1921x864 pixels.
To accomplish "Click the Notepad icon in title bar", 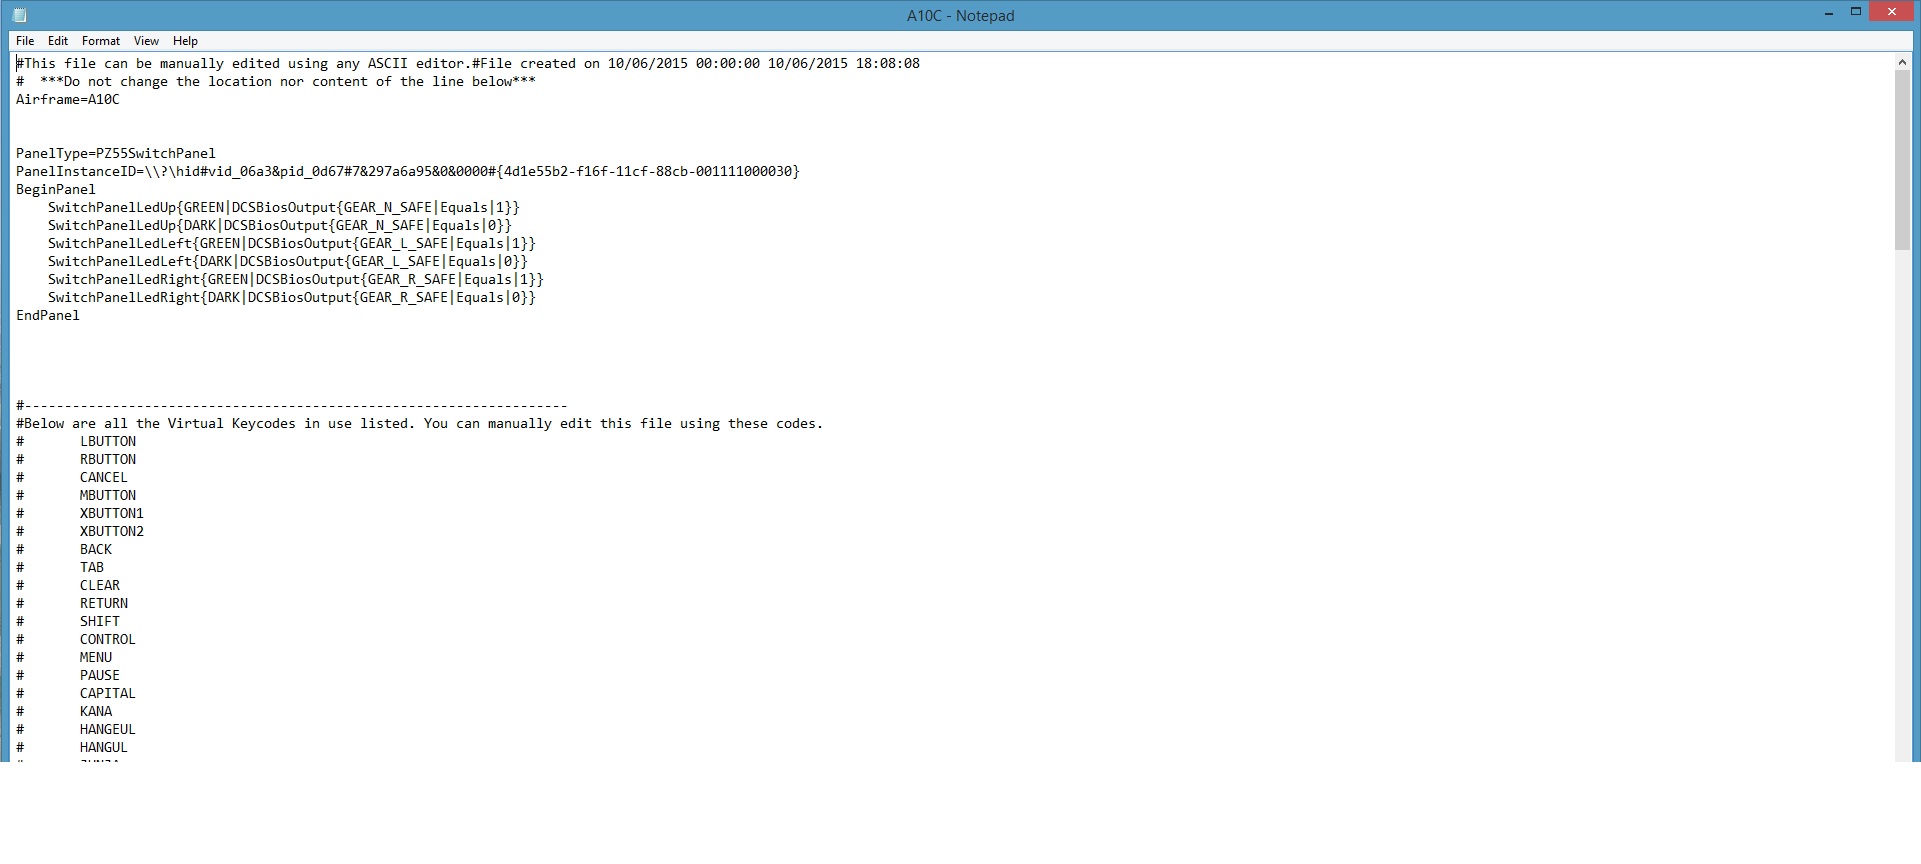I will point(20,15).
